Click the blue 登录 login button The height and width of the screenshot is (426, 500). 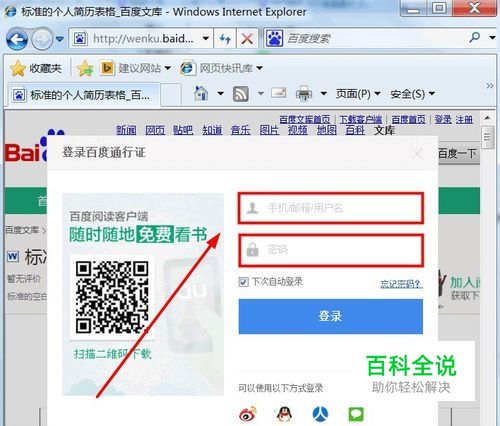[331, 316]
